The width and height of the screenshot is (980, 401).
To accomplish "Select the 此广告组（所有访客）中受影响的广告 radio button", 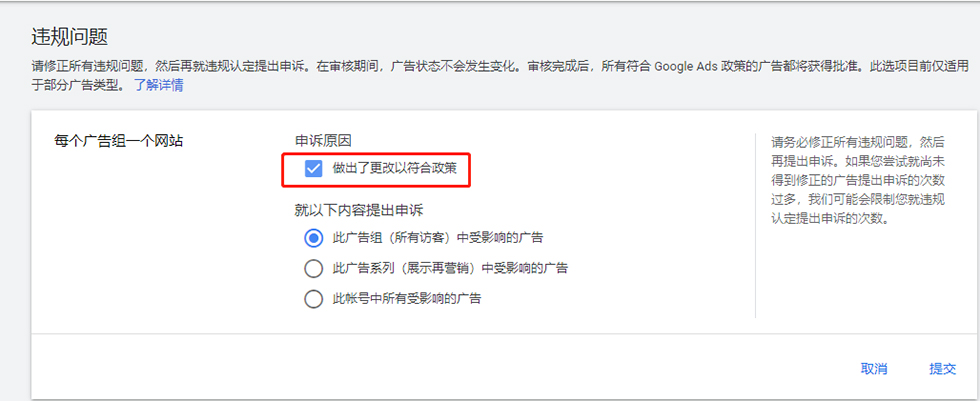I will (x=313, y=238).
